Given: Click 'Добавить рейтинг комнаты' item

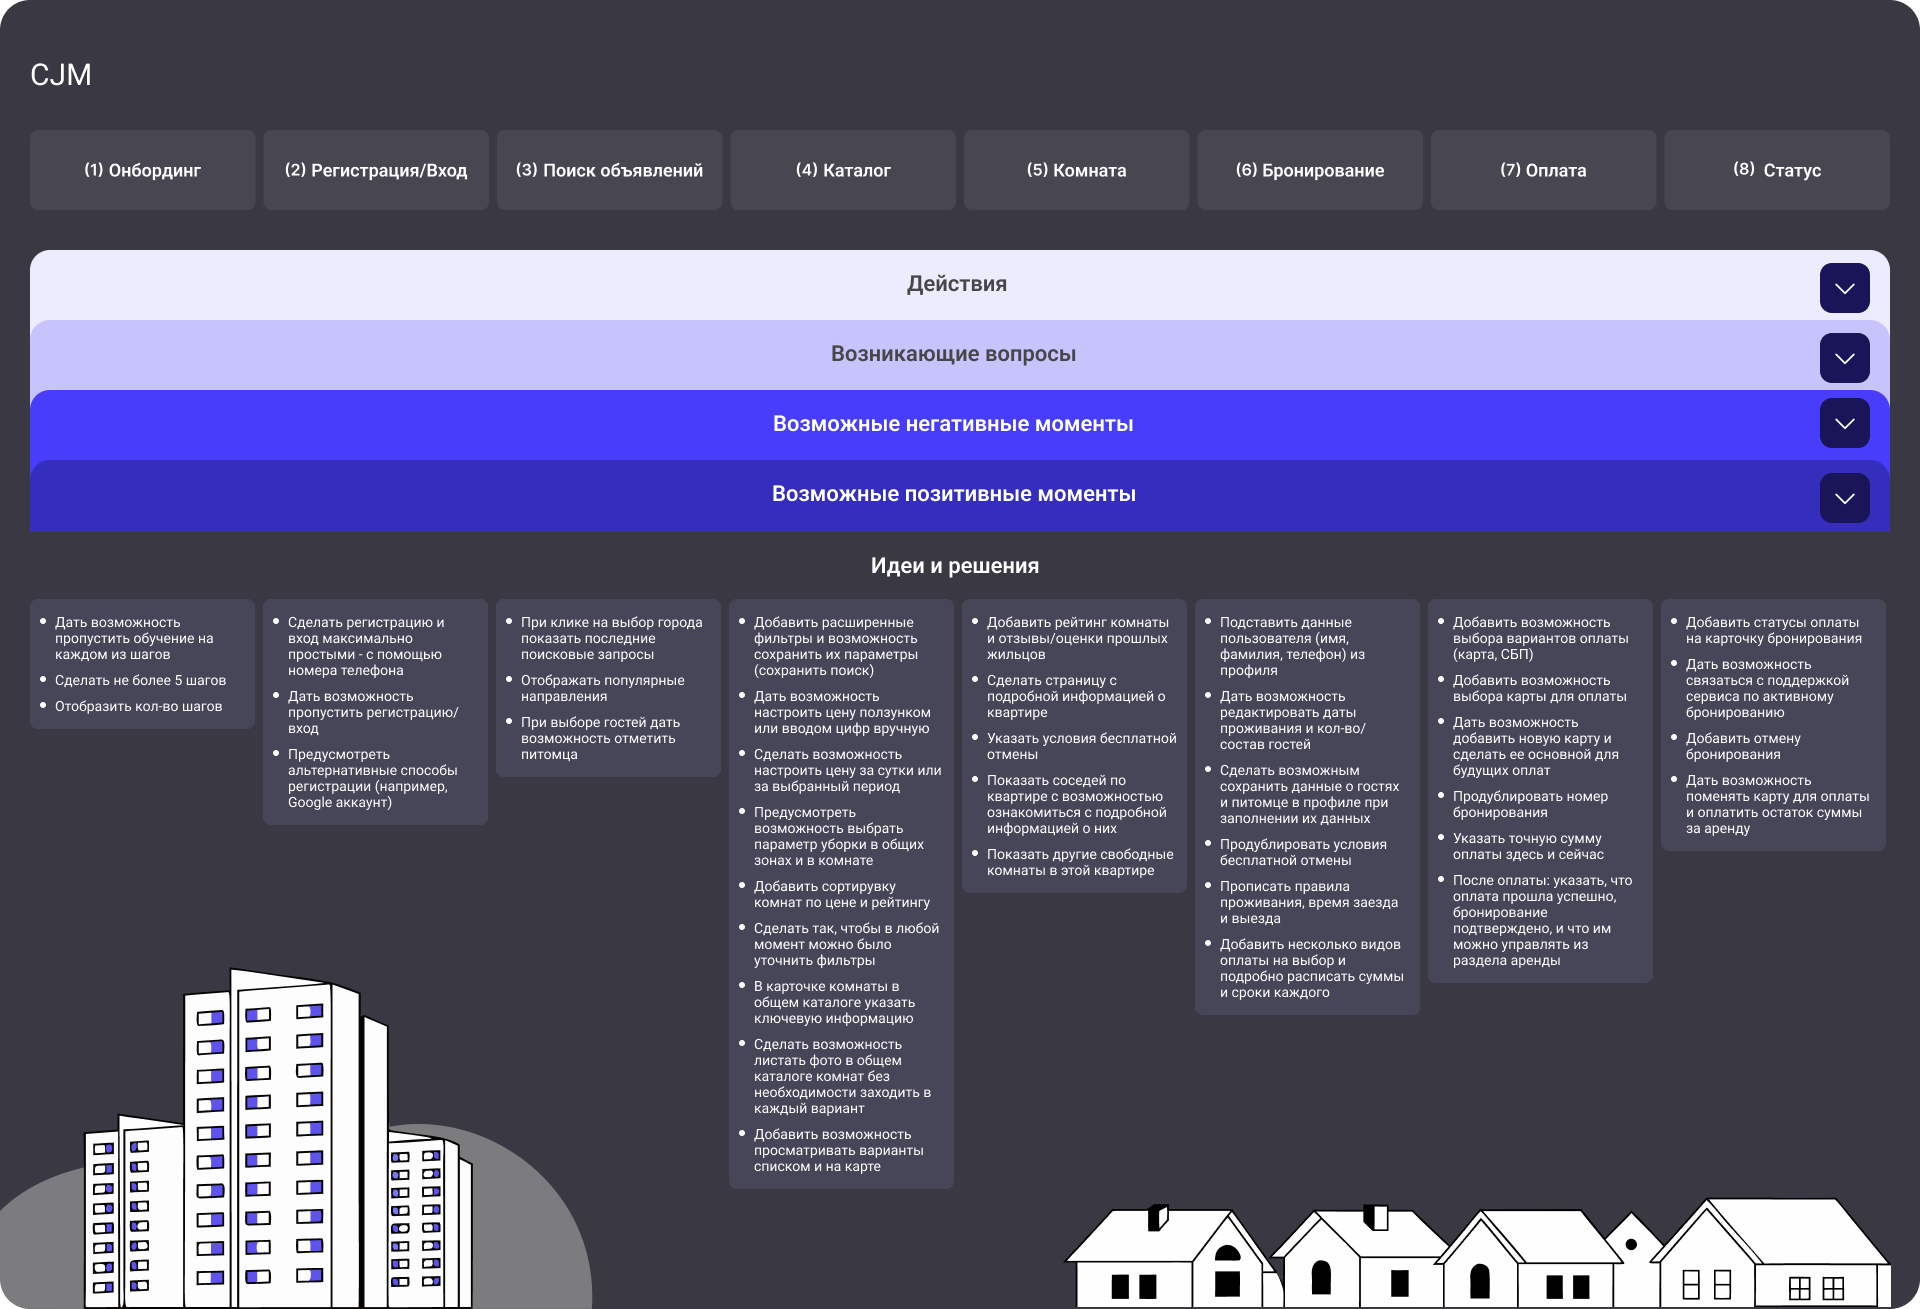Looking at the screenshot, I should coord(1077,638).
